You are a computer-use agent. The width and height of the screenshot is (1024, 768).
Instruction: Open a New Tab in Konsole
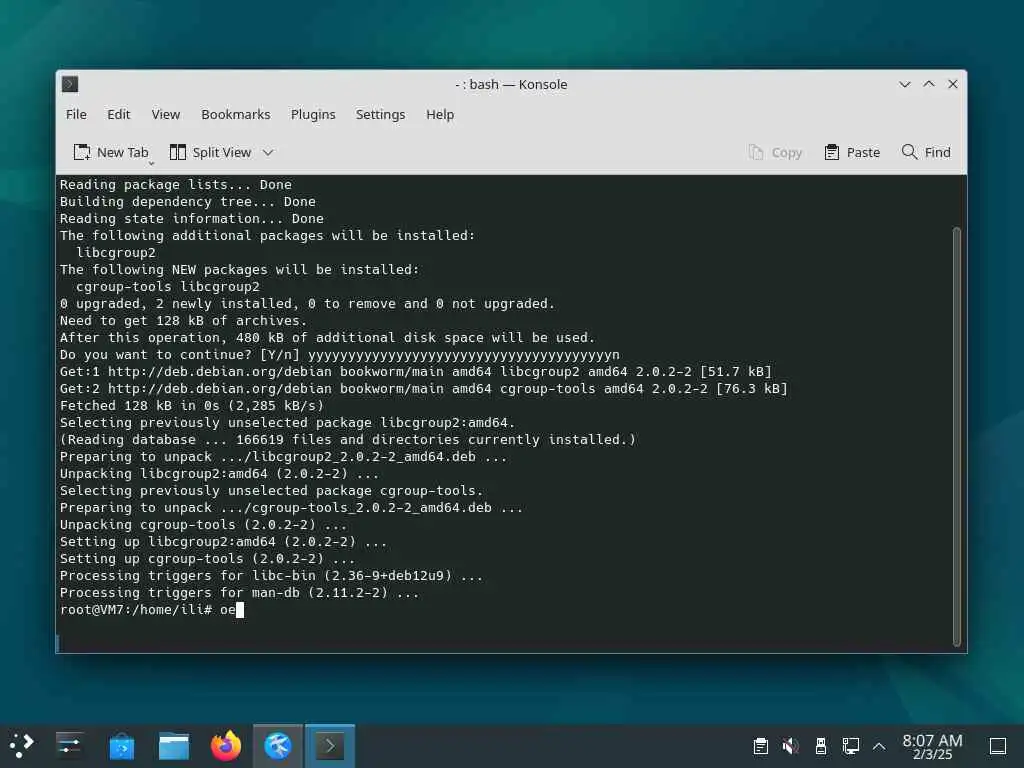pyautogui.click(x=111, y=152)
